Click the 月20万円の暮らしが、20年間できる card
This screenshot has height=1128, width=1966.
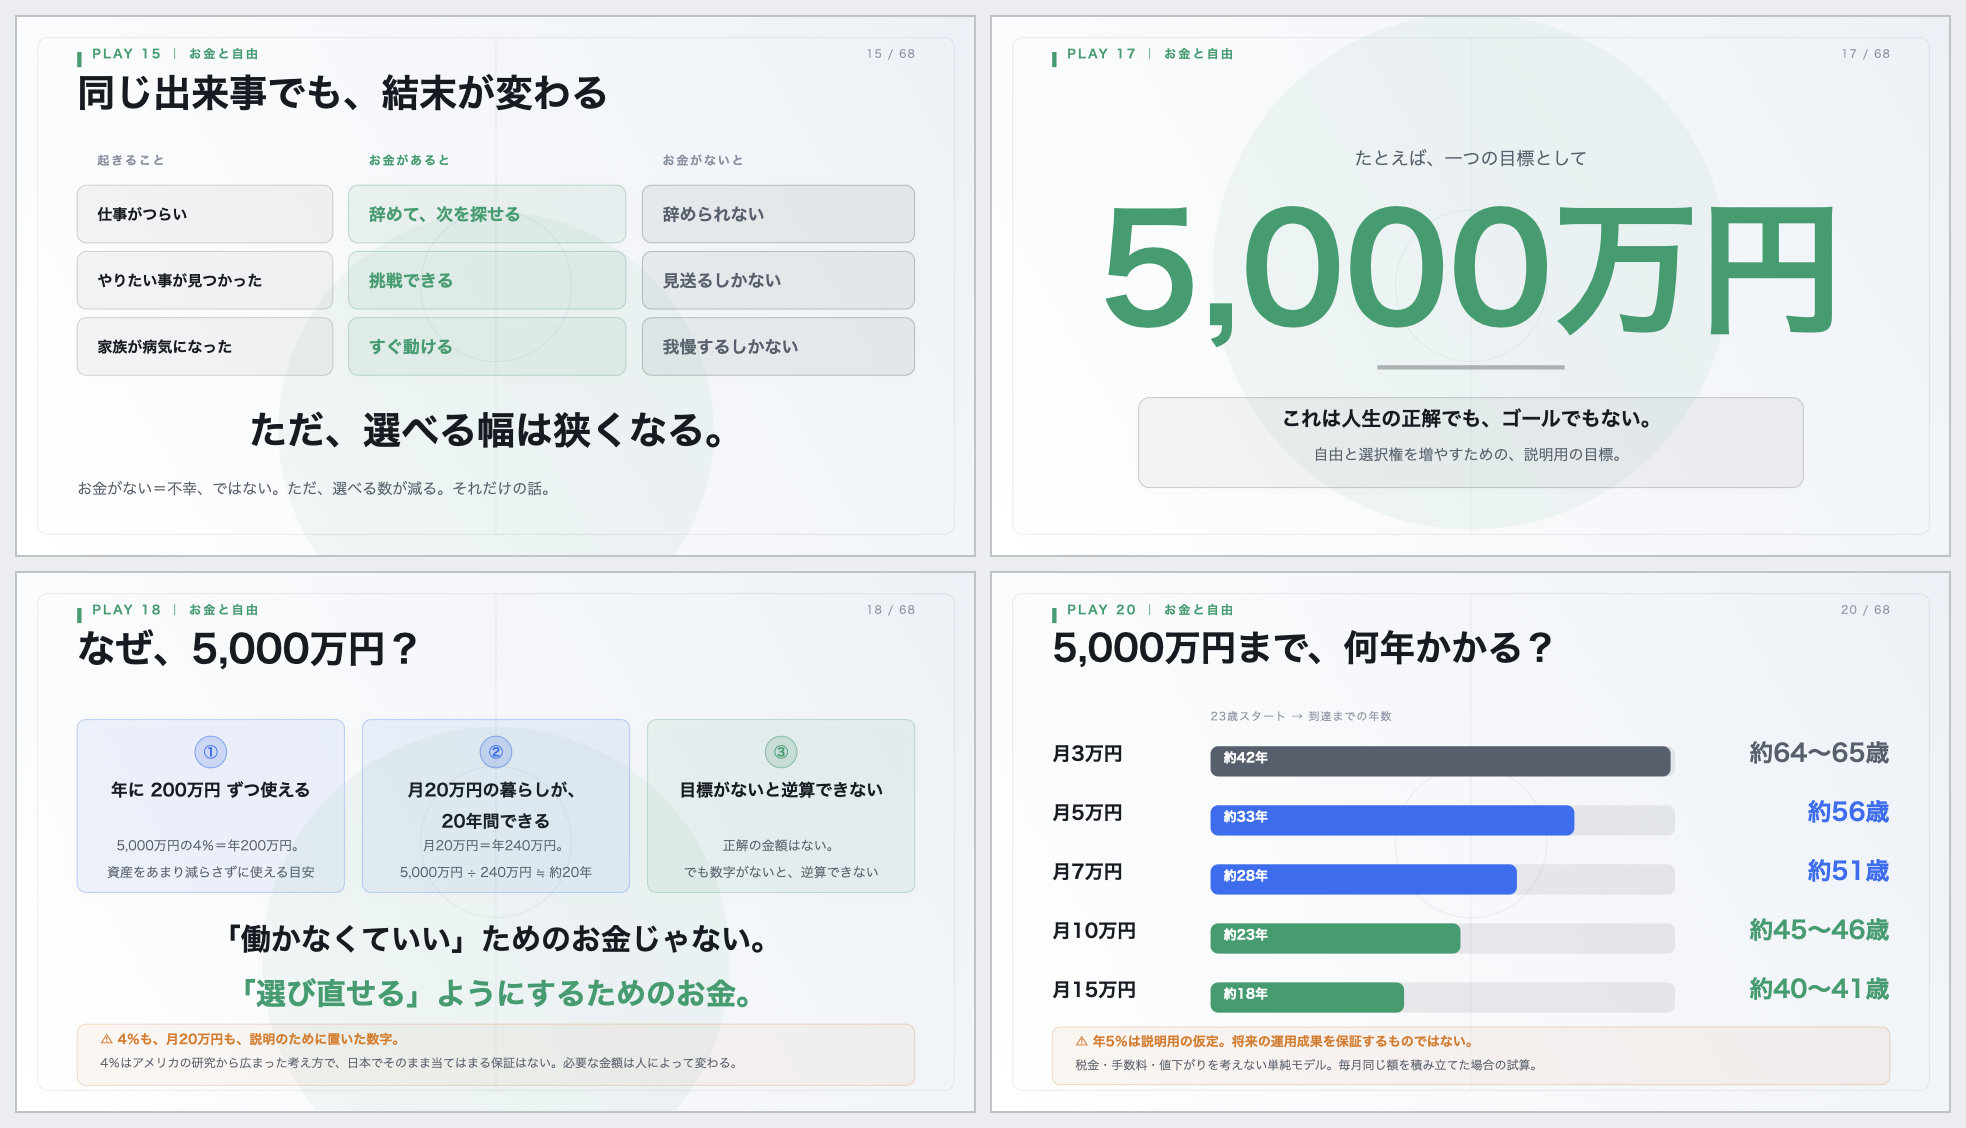[x=496, y=806]
